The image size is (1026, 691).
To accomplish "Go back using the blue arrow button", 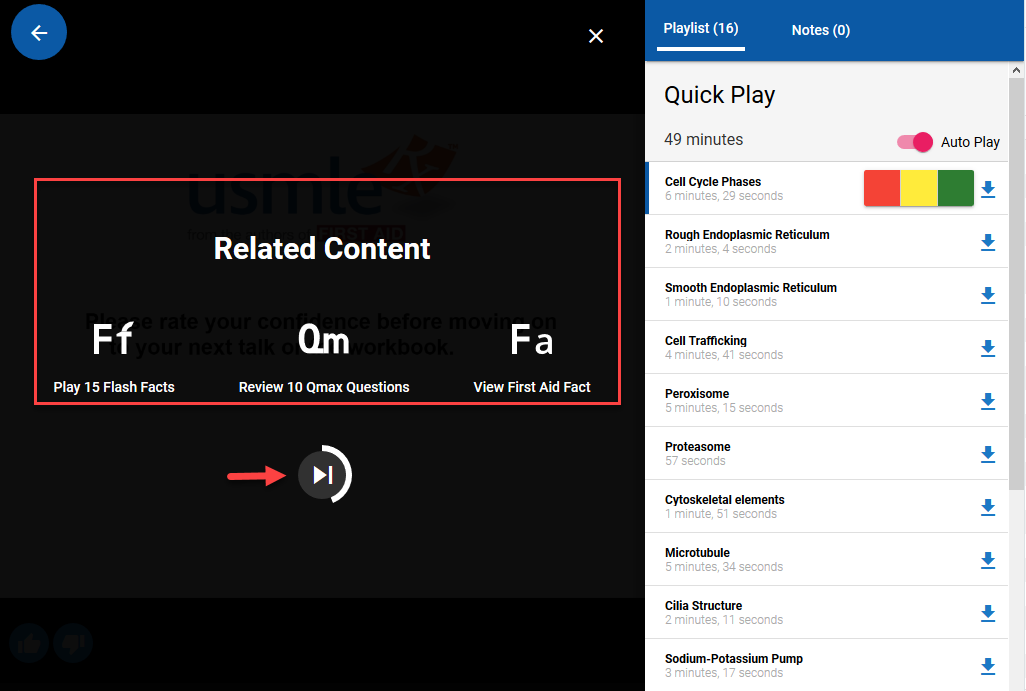I will [39, 32].
